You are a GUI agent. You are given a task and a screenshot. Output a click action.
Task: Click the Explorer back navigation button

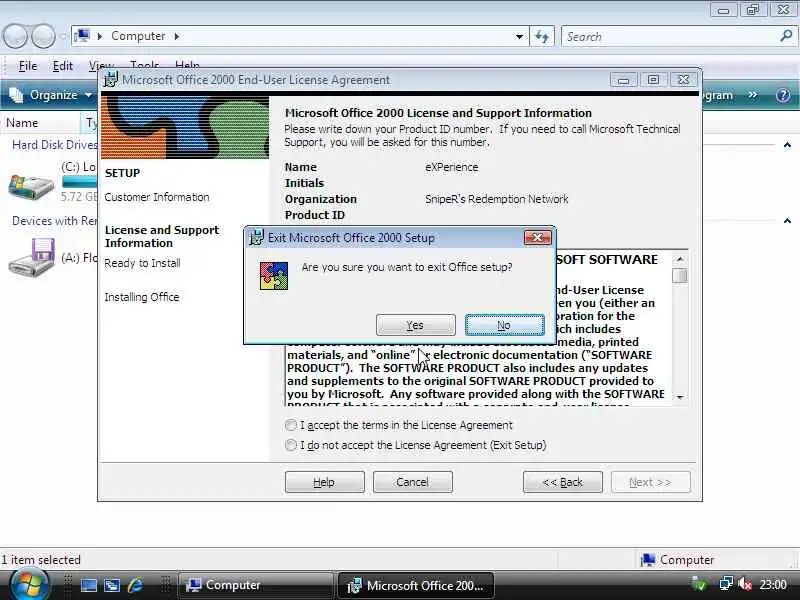15,36
